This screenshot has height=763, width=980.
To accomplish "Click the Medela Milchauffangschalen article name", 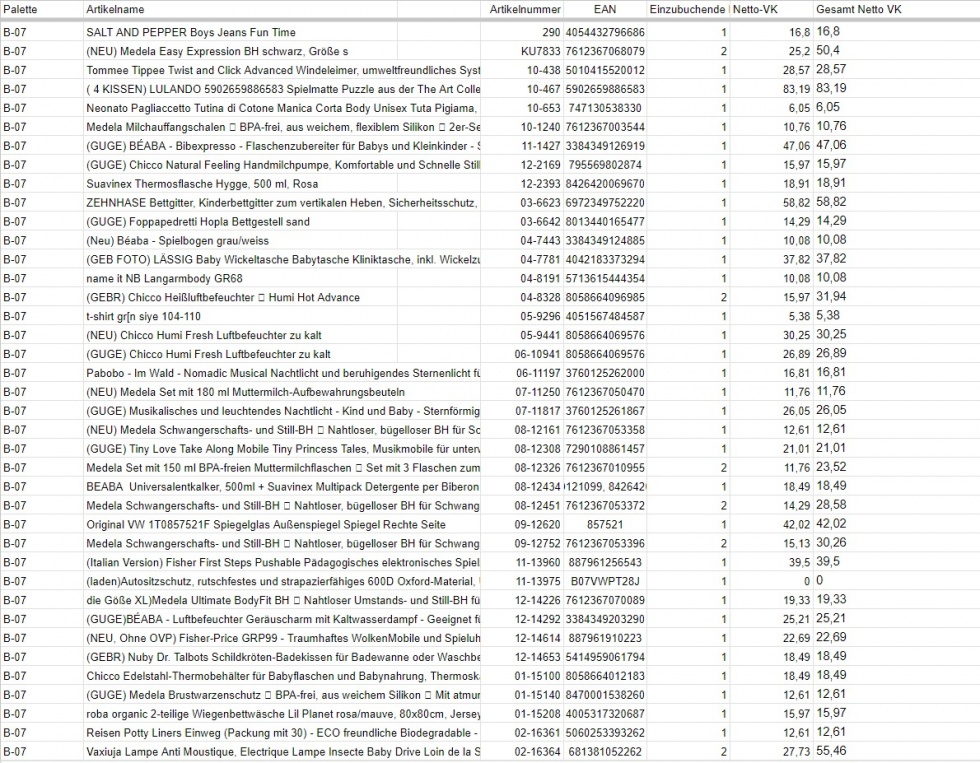I will click(283, 127).
